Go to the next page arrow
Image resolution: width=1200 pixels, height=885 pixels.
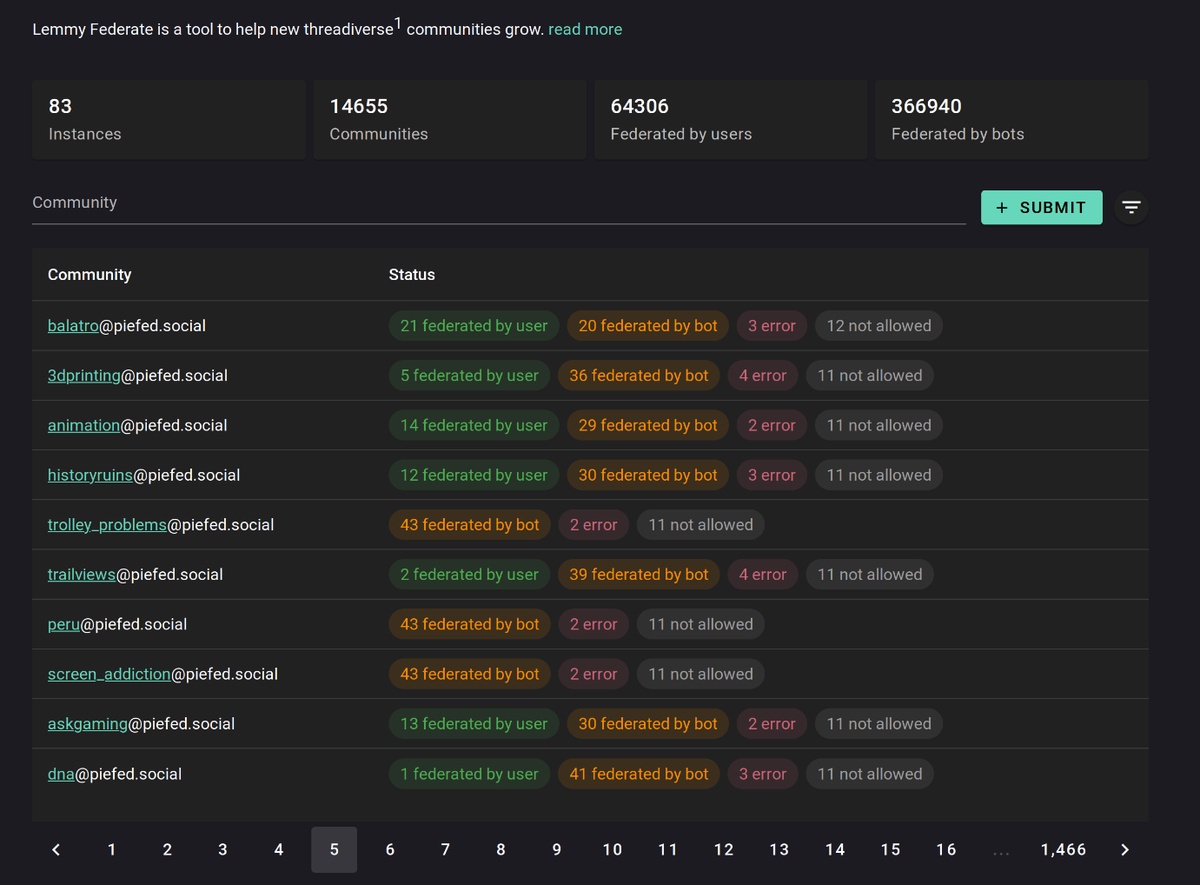[x=1125, y=849]
